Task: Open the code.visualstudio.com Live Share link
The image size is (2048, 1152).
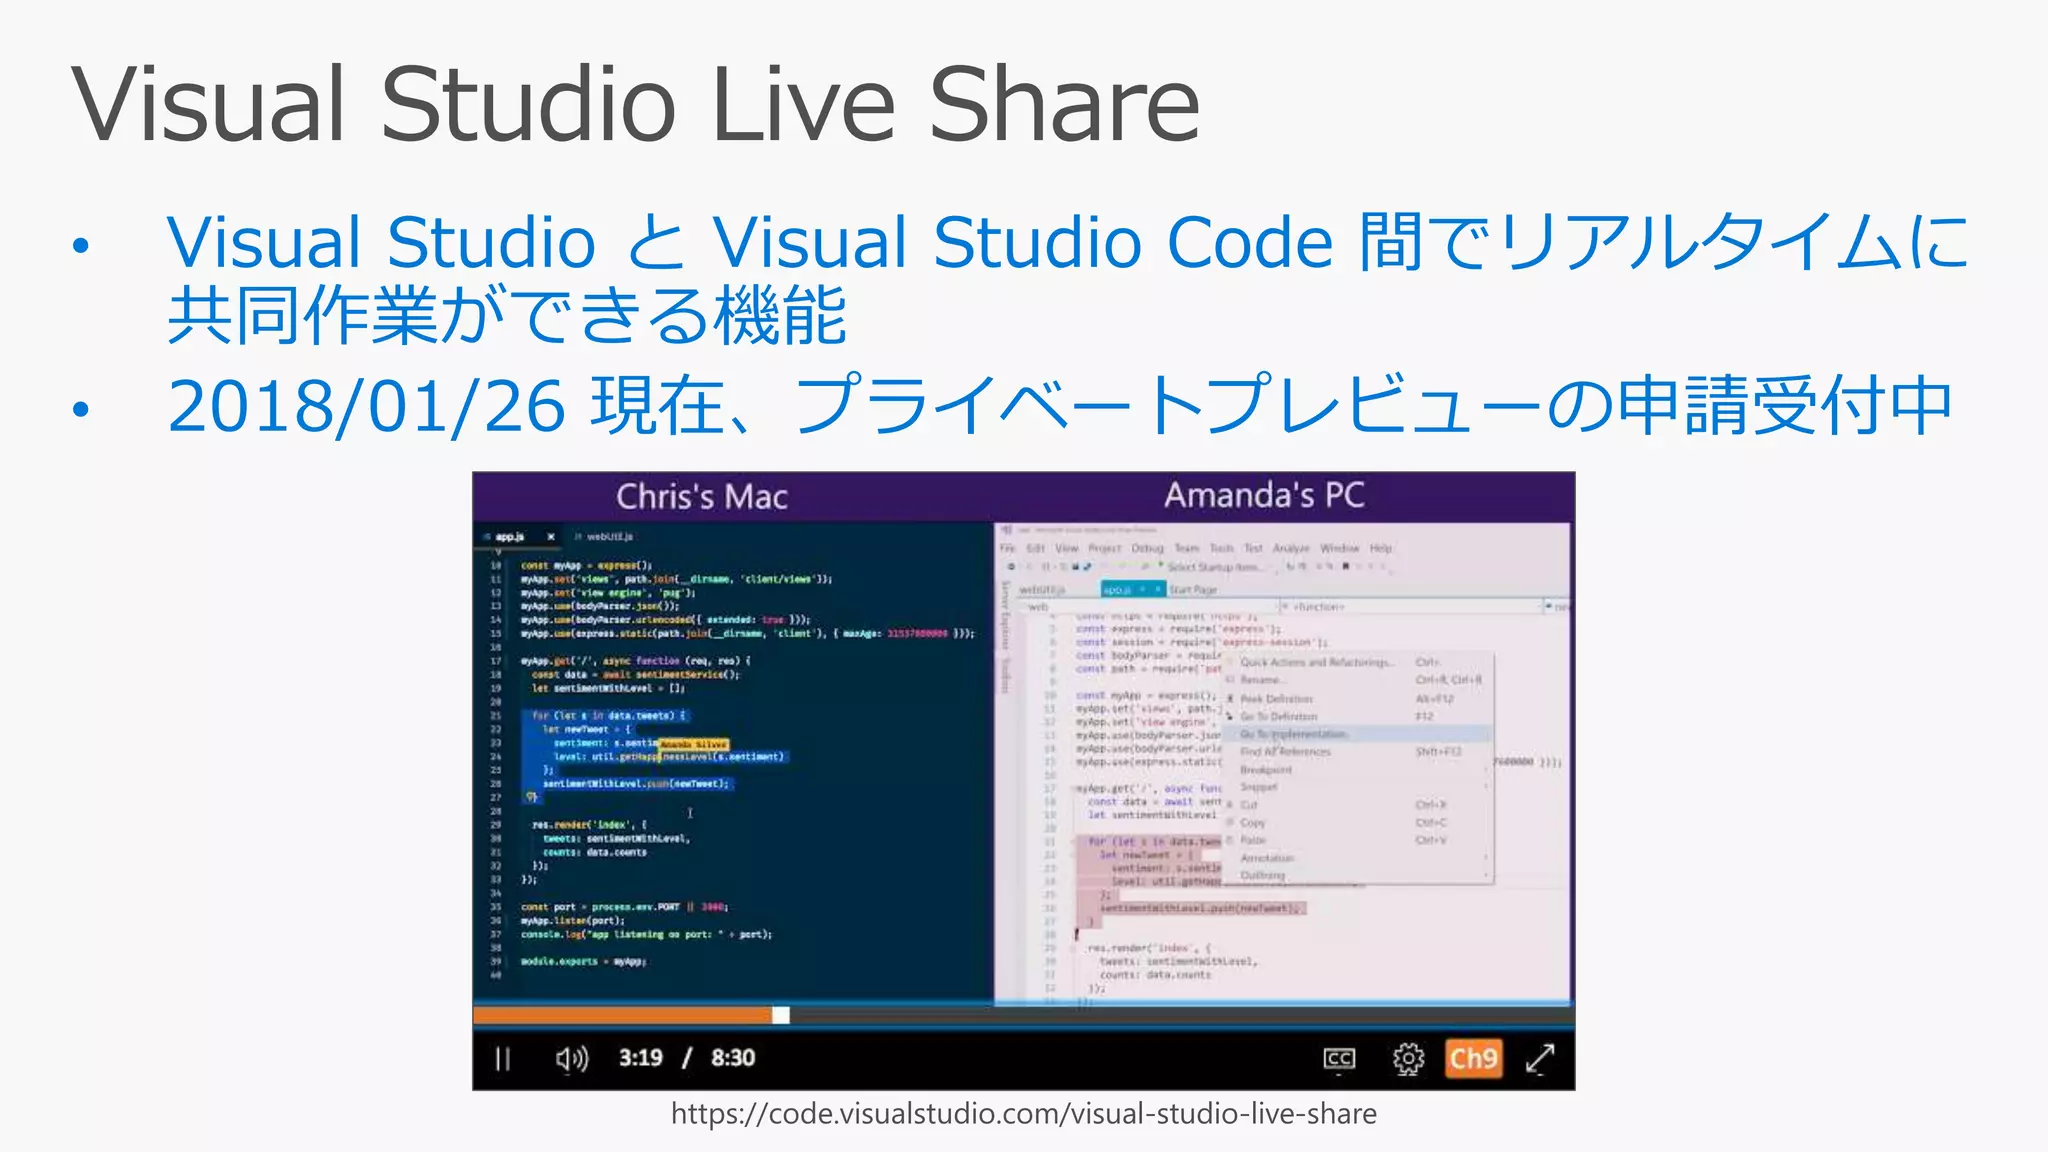Action: click(1024, 1114)
